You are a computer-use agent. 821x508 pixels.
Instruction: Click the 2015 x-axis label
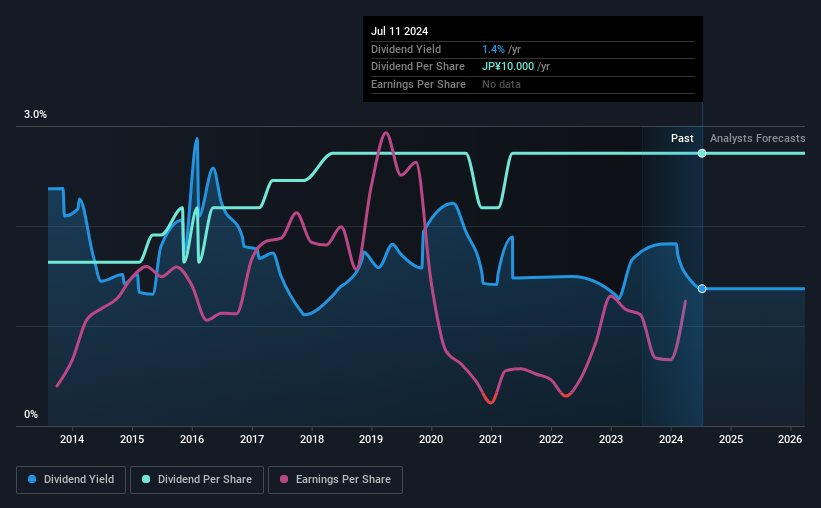click(x=132, y=439)
